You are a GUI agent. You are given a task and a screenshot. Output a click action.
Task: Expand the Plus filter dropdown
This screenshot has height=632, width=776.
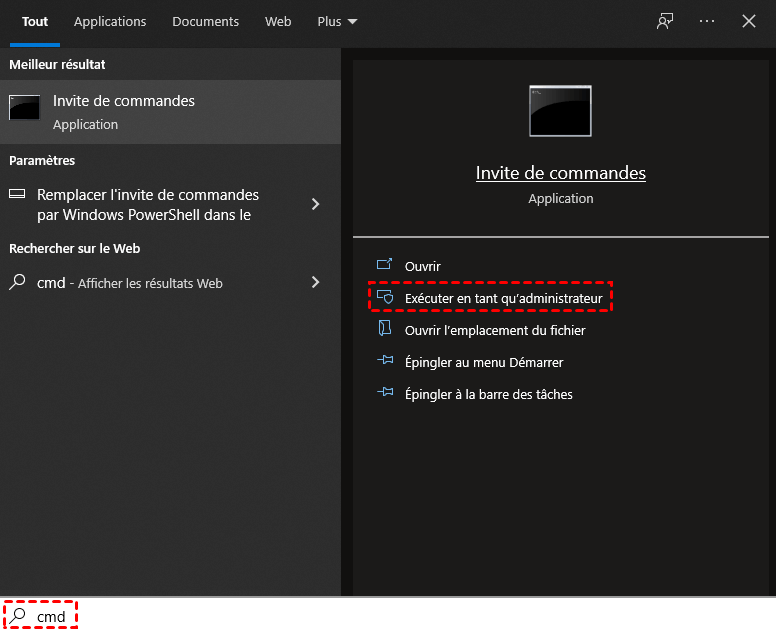pos(337,21)
